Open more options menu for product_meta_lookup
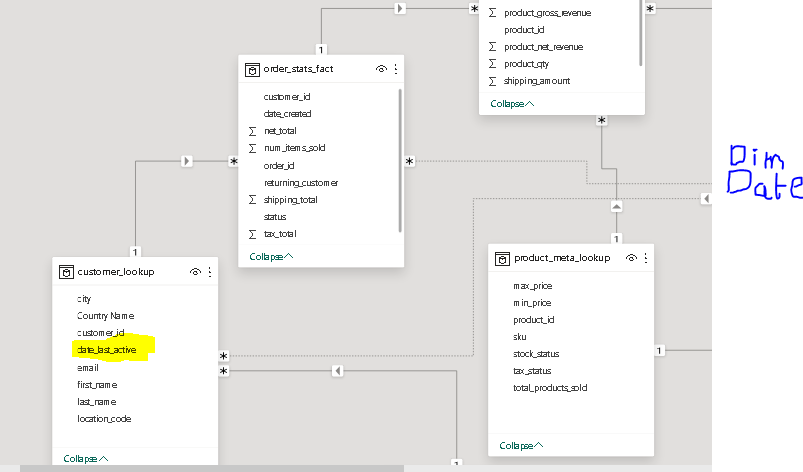The width and height of the screenshot is (803, 472). click(x=646, y=258)
